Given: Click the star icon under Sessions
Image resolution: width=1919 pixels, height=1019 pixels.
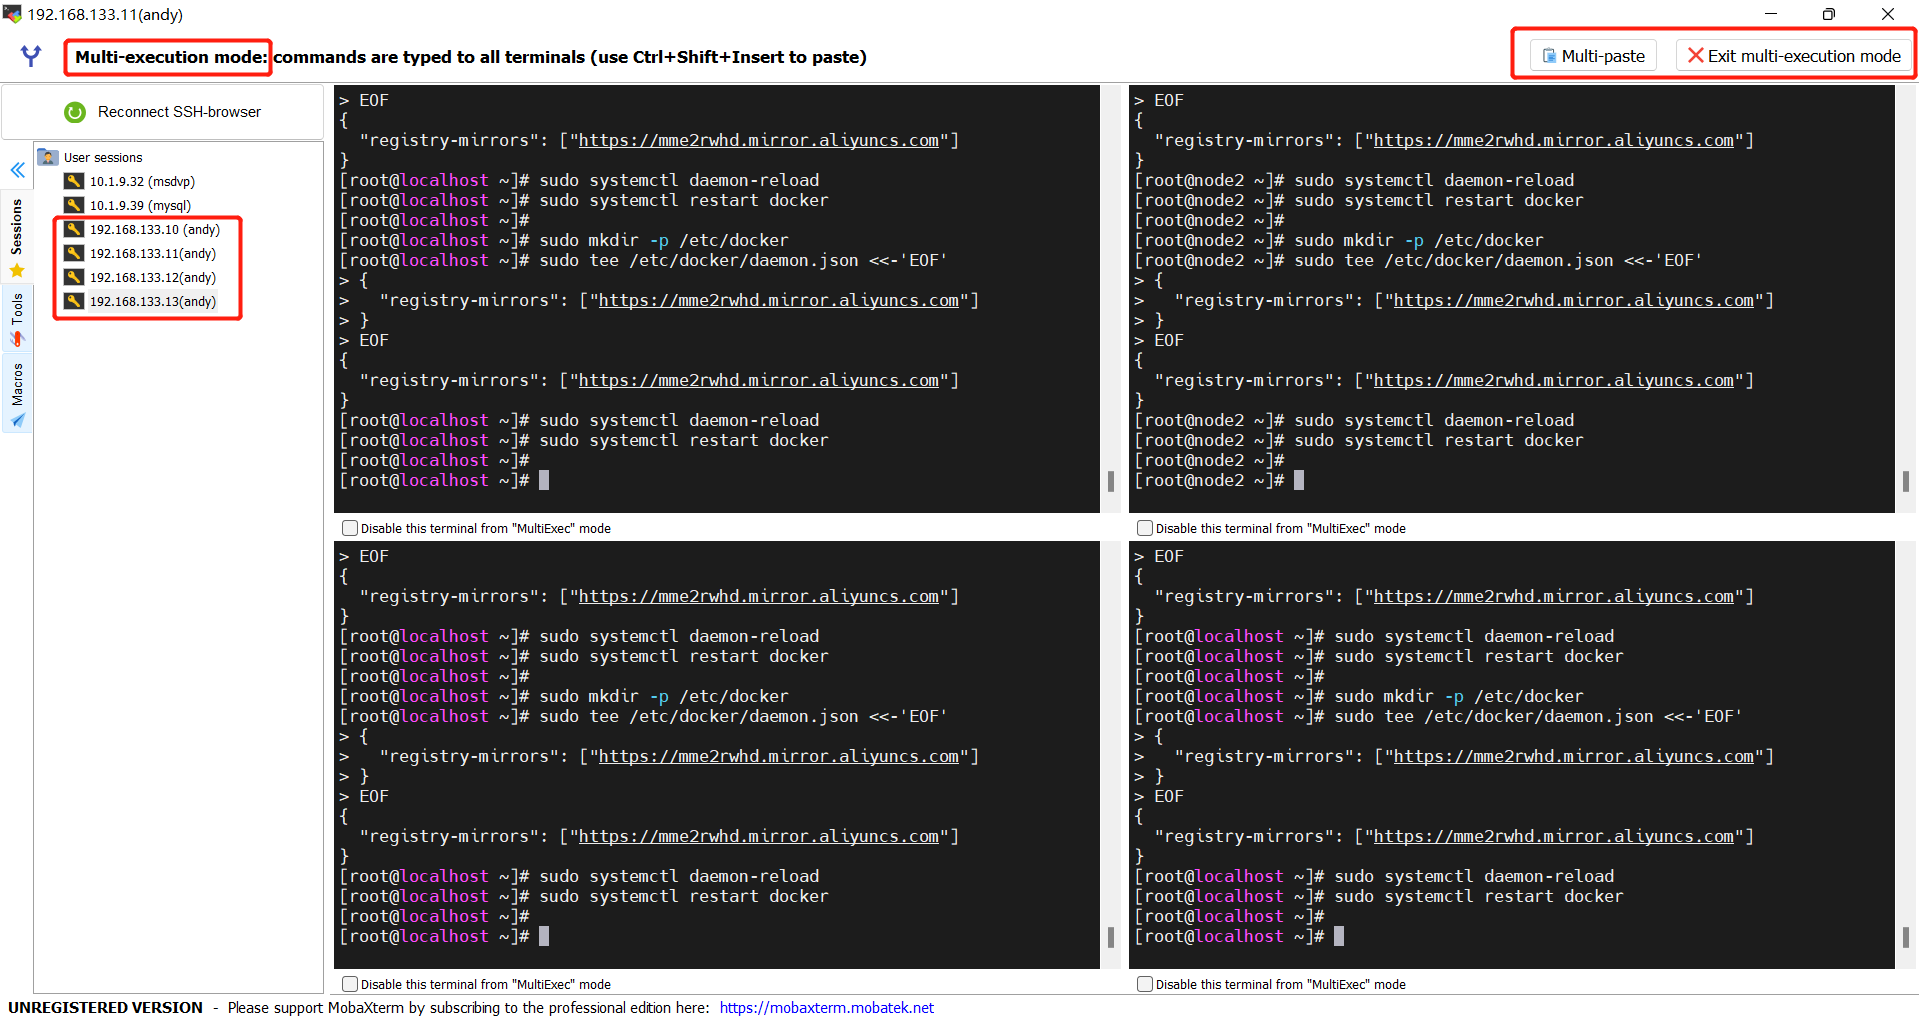Looking at the screenshot, I should pyautogui.click(x=17, y=270).
